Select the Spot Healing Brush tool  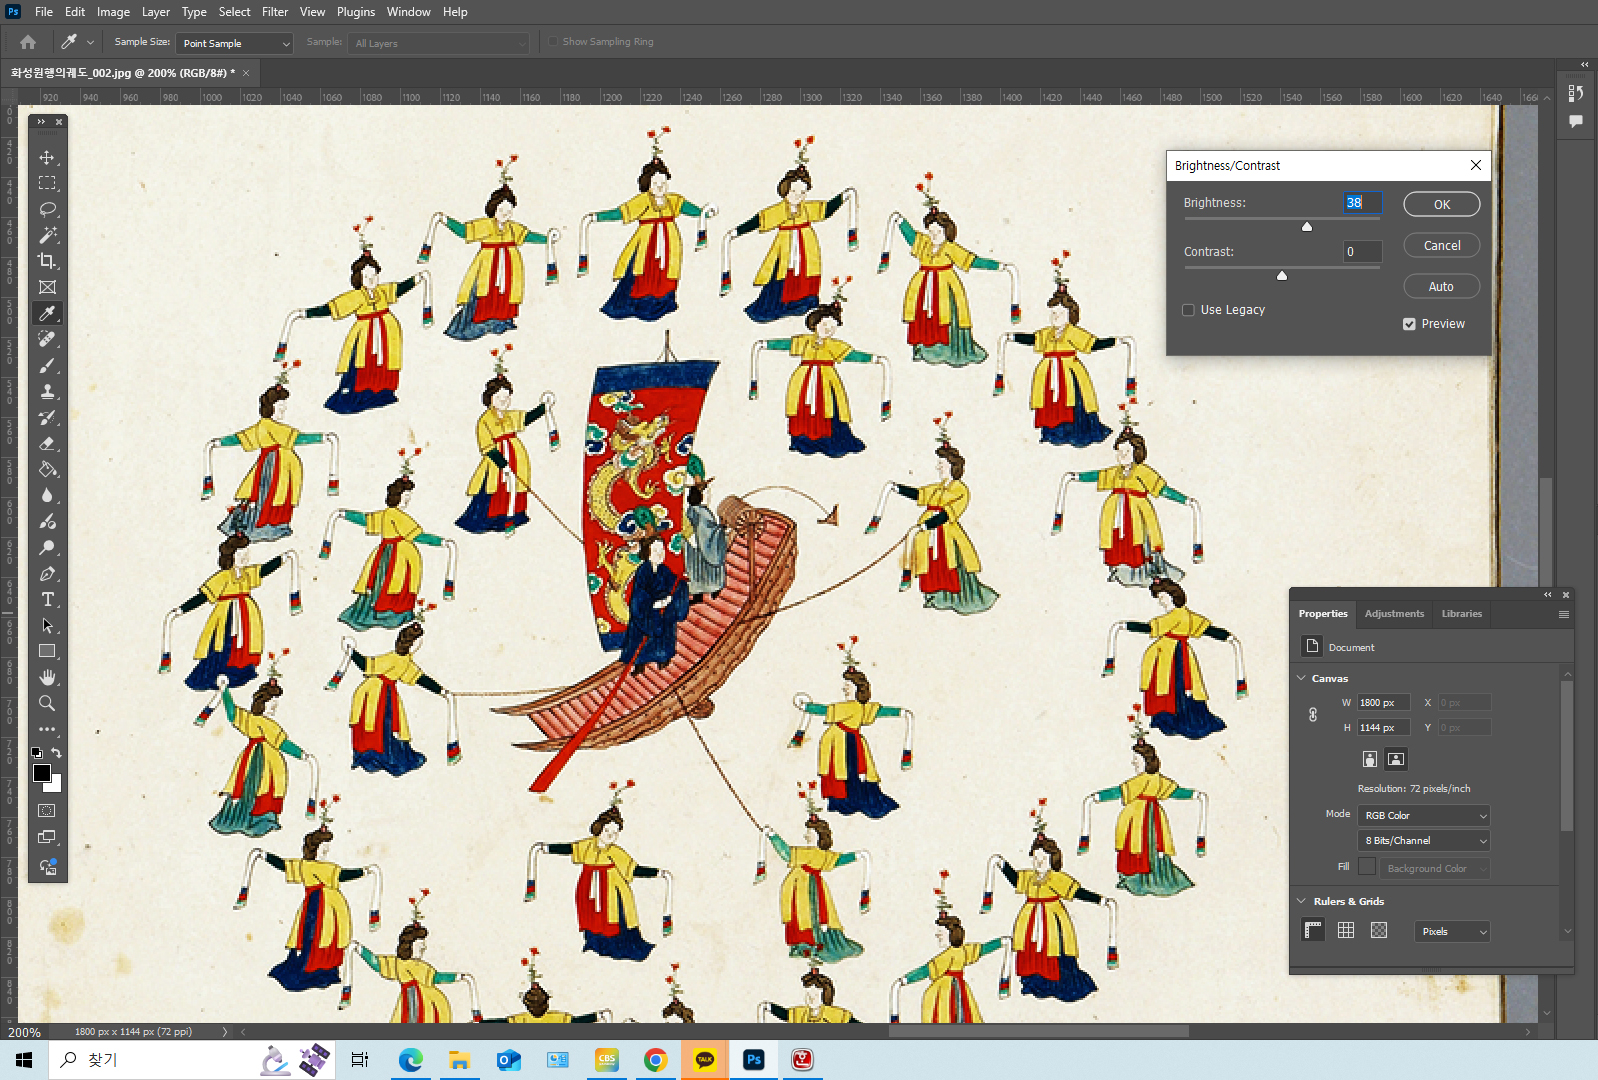click(x=47, y=339)
